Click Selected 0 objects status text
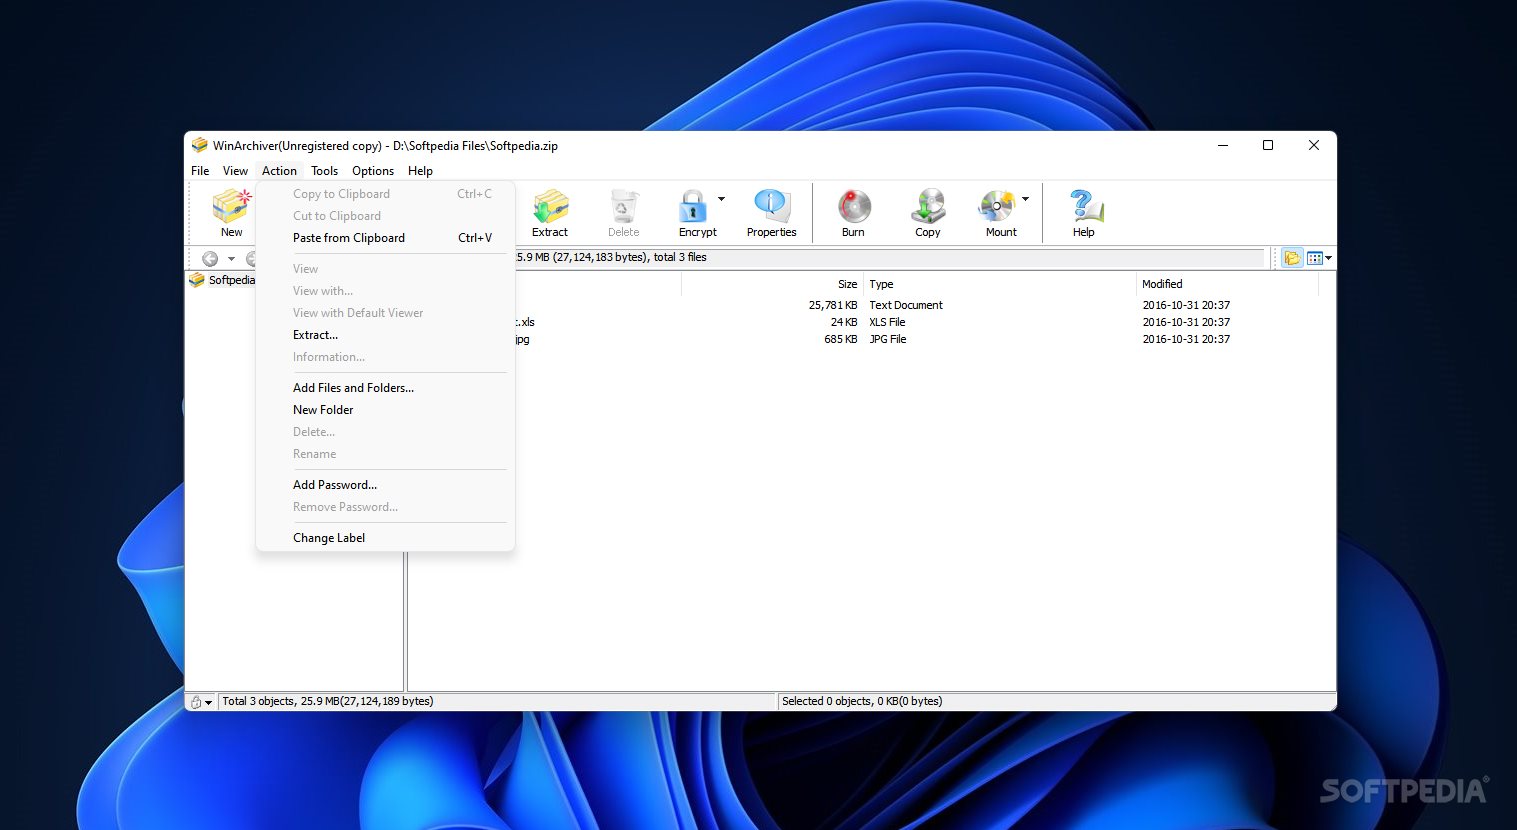The width and height of the screenshot is (1517, 830). (x=862, y=702)
